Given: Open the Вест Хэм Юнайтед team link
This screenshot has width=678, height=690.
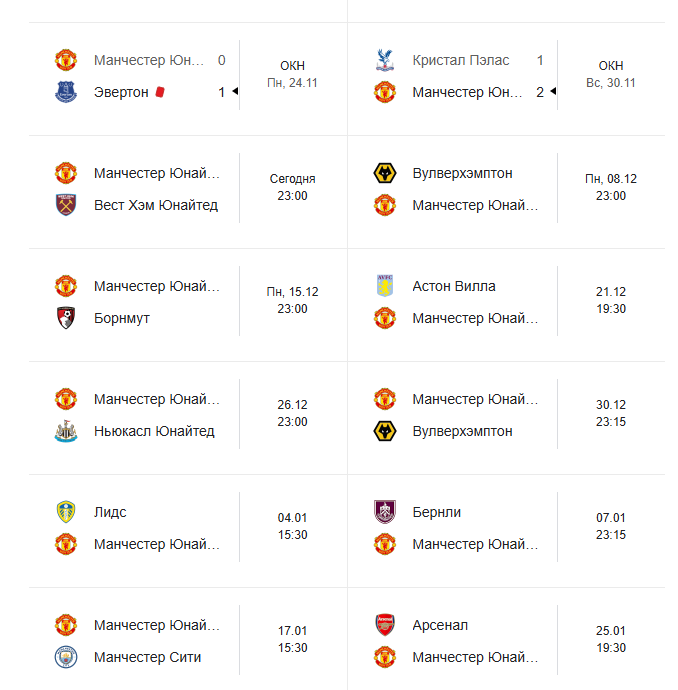Looking at the screenshot, I should [x=155, y=205].
